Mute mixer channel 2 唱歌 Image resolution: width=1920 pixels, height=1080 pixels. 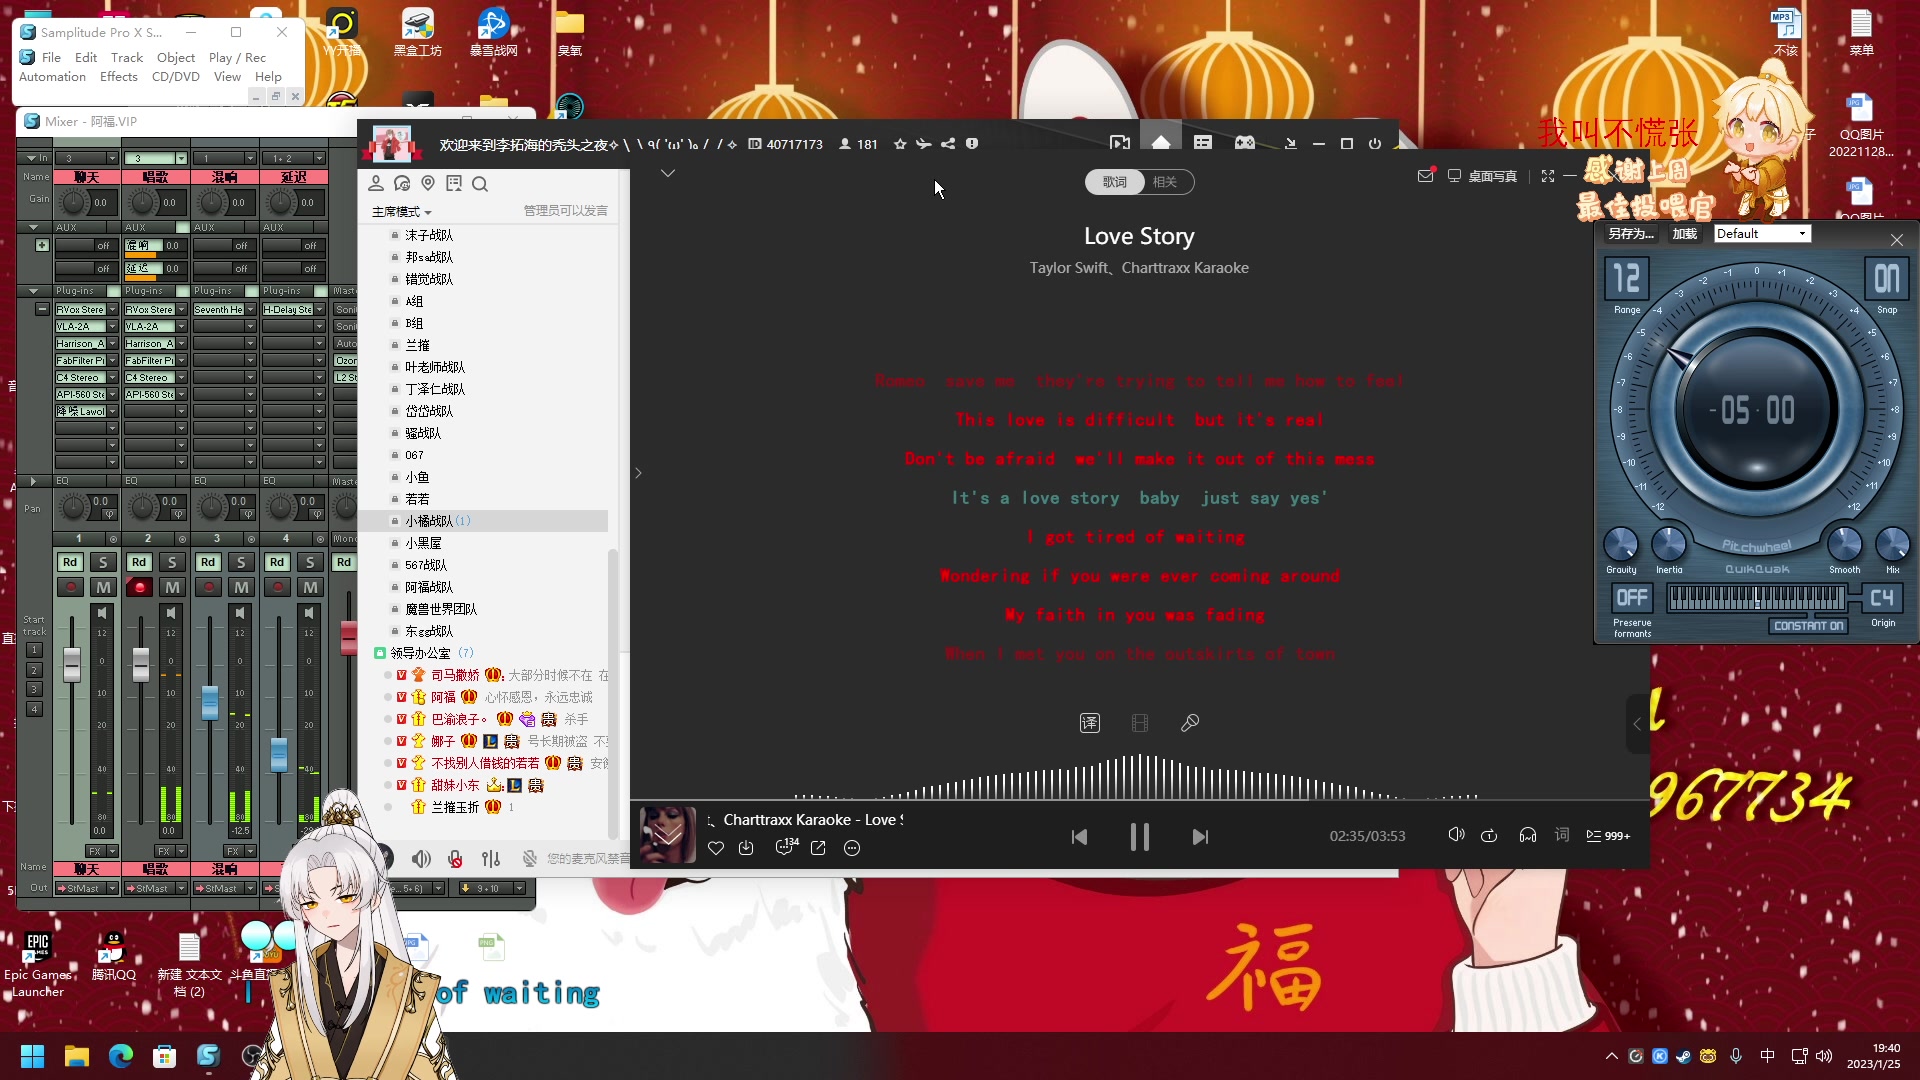172,587
